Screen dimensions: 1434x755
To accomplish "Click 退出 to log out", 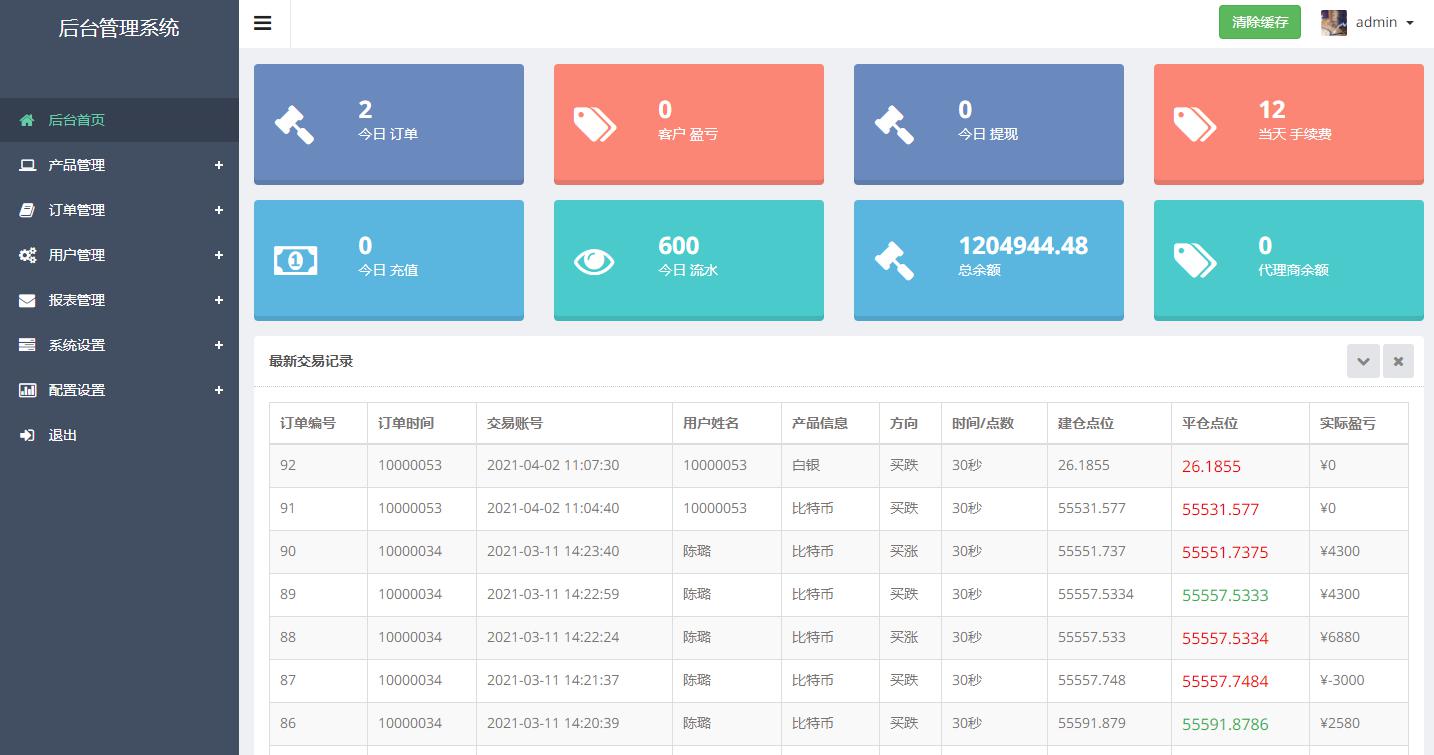I will click(x=62, y=435).
